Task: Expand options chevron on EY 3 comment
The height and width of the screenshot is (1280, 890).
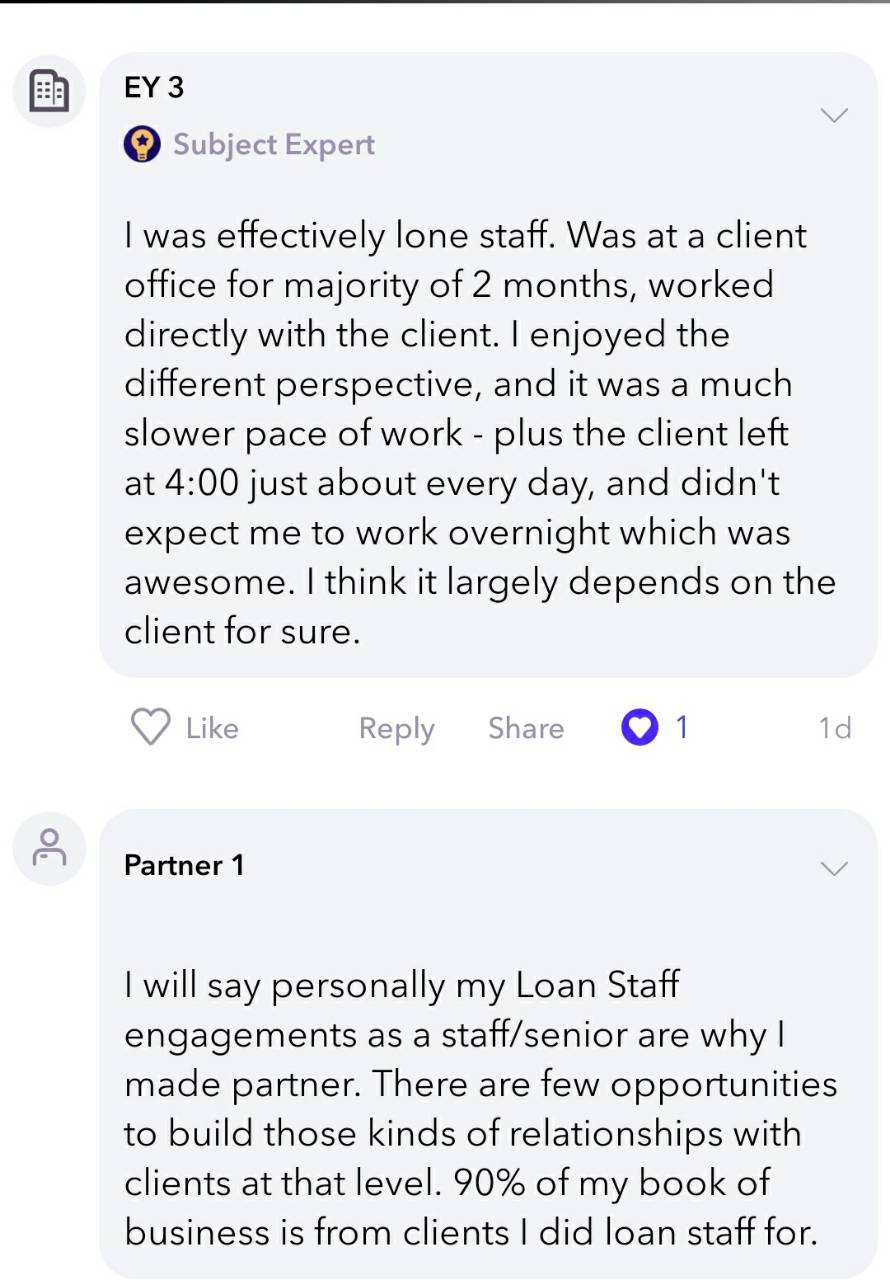Action: click(834, 115)
